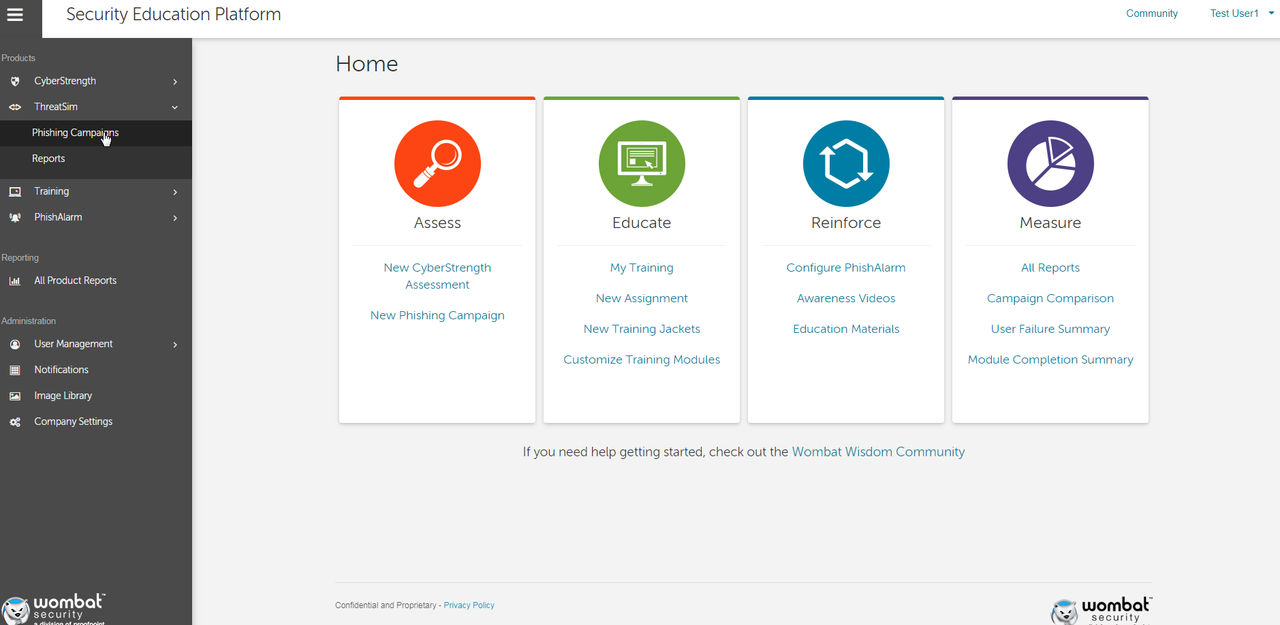The height and width of the screenshot is (625, 1280).
Task: Open the Test User1 dropdown arrow
Action: tap(1271, 13)
